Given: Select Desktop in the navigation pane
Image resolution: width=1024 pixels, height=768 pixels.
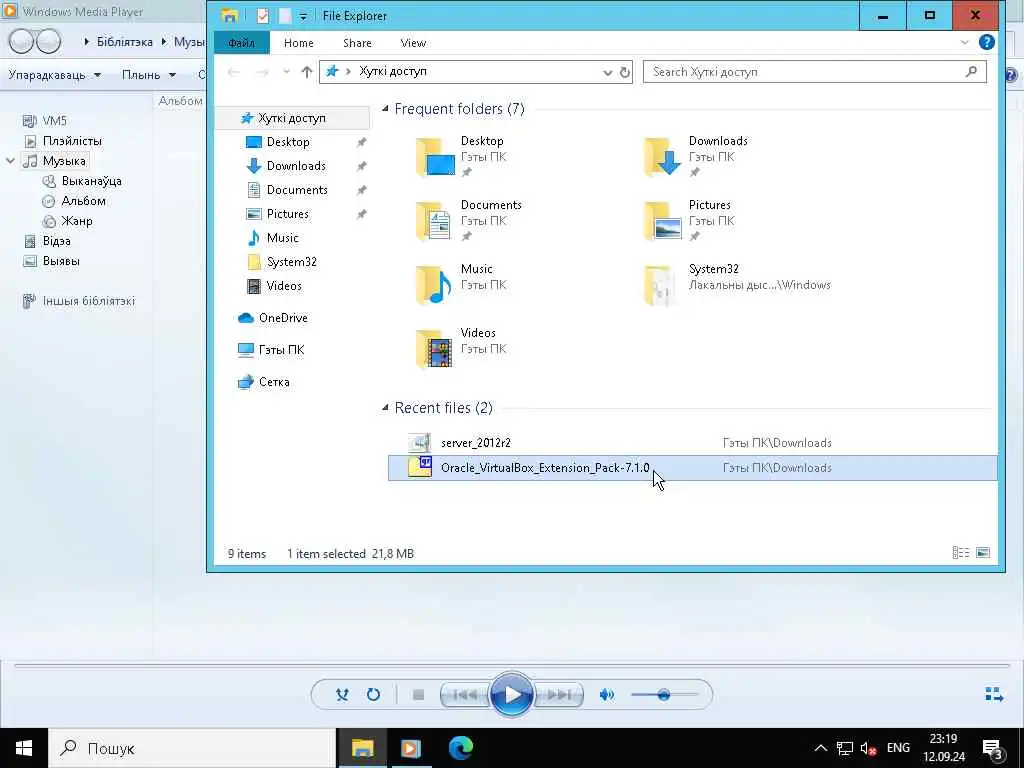Looking at the screenshot, I should [288, 142].
